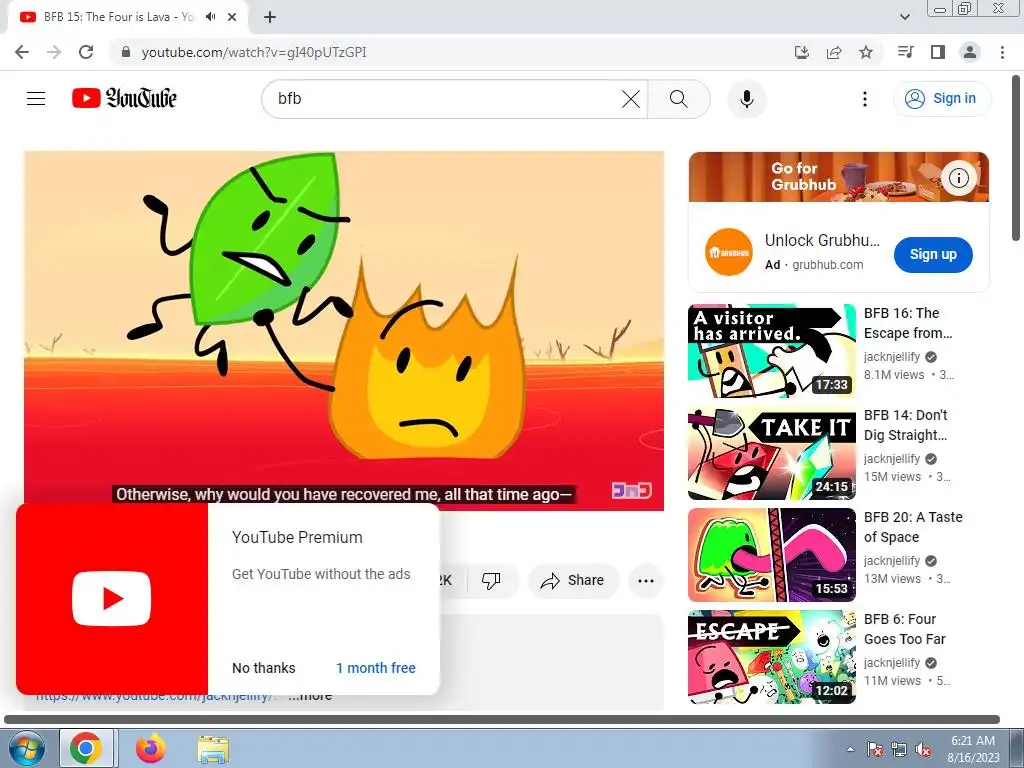Open File Explorer from taskbar
The image size is (1024, 768).
click(x=214, y=749)
